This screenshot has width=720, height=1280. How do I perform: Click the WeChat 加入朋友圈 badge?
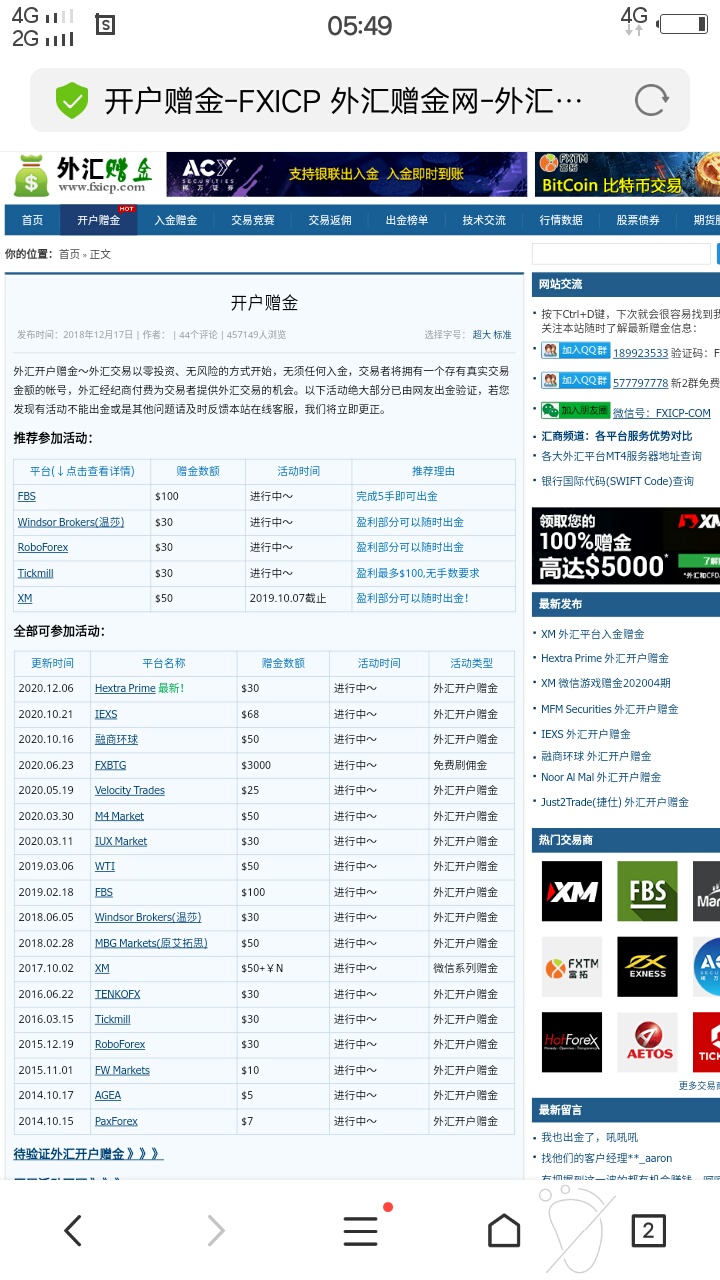576,410
